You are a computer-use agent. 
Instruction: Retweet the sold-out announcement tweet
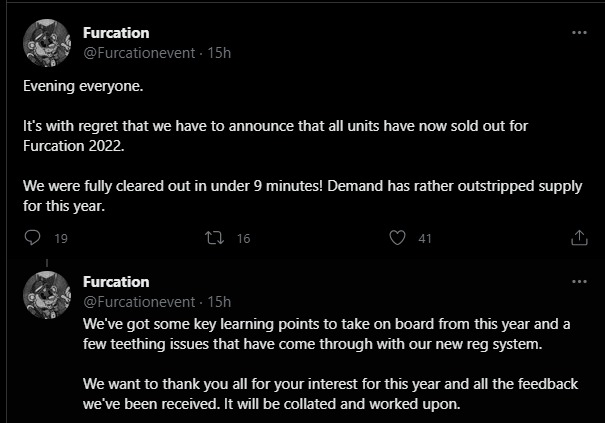[212, 238]
